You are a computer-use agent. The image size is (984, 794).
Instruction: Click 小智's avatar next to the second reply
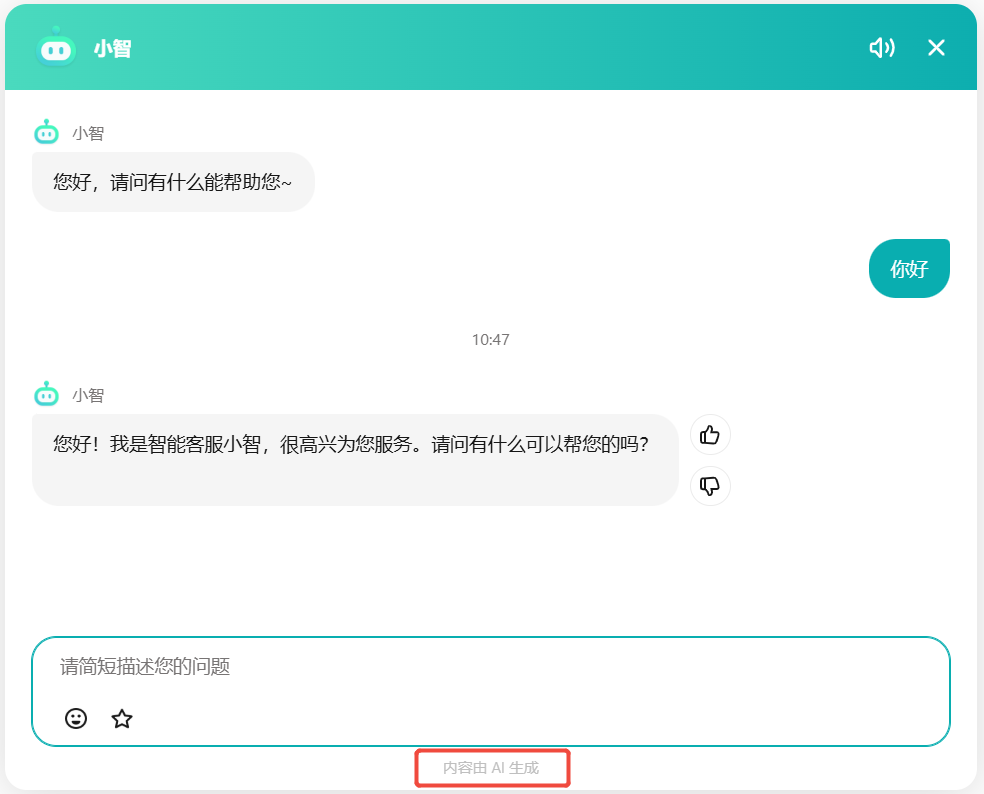[47, 395]
